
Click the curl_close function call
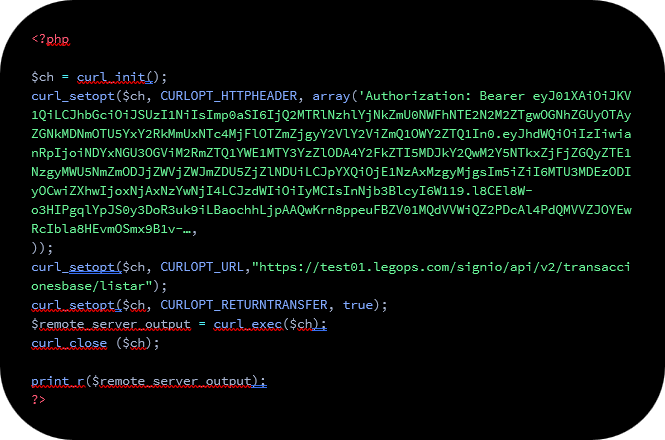click(x=69, y=343)
